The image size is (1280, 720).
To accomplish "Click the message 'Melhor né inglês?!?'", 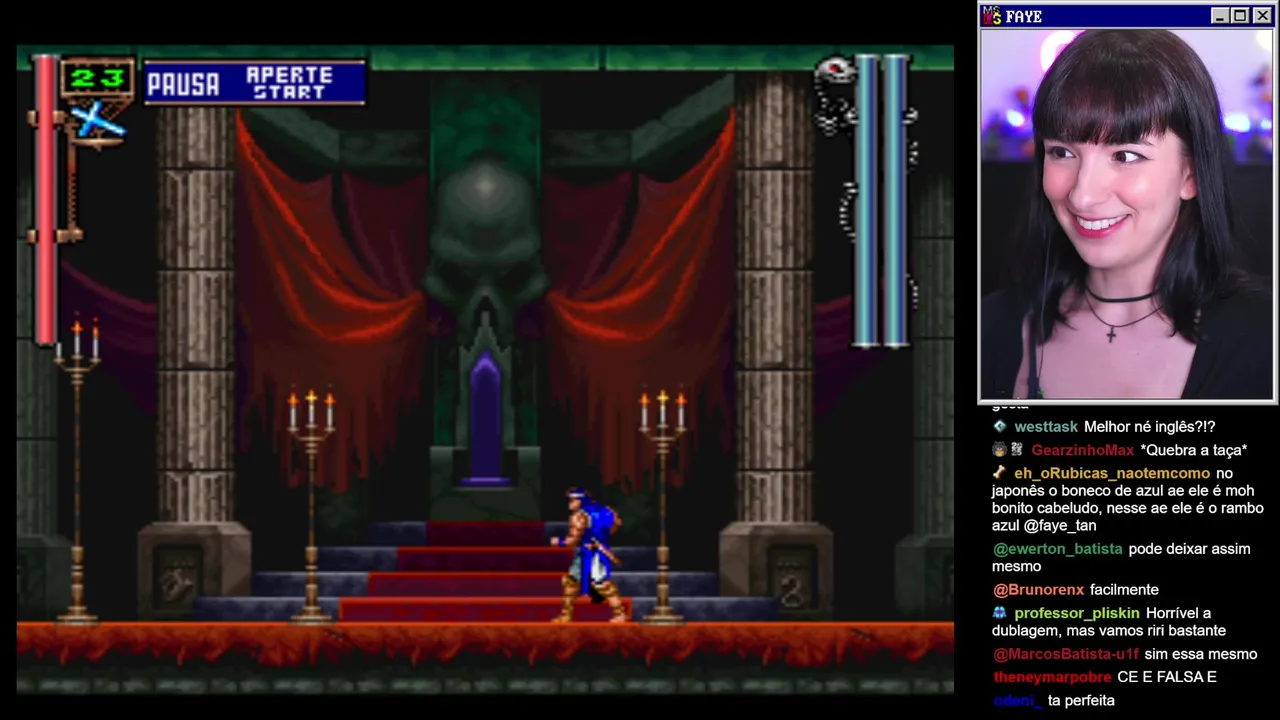I will pyautogui.click(x=1149, y=427).
